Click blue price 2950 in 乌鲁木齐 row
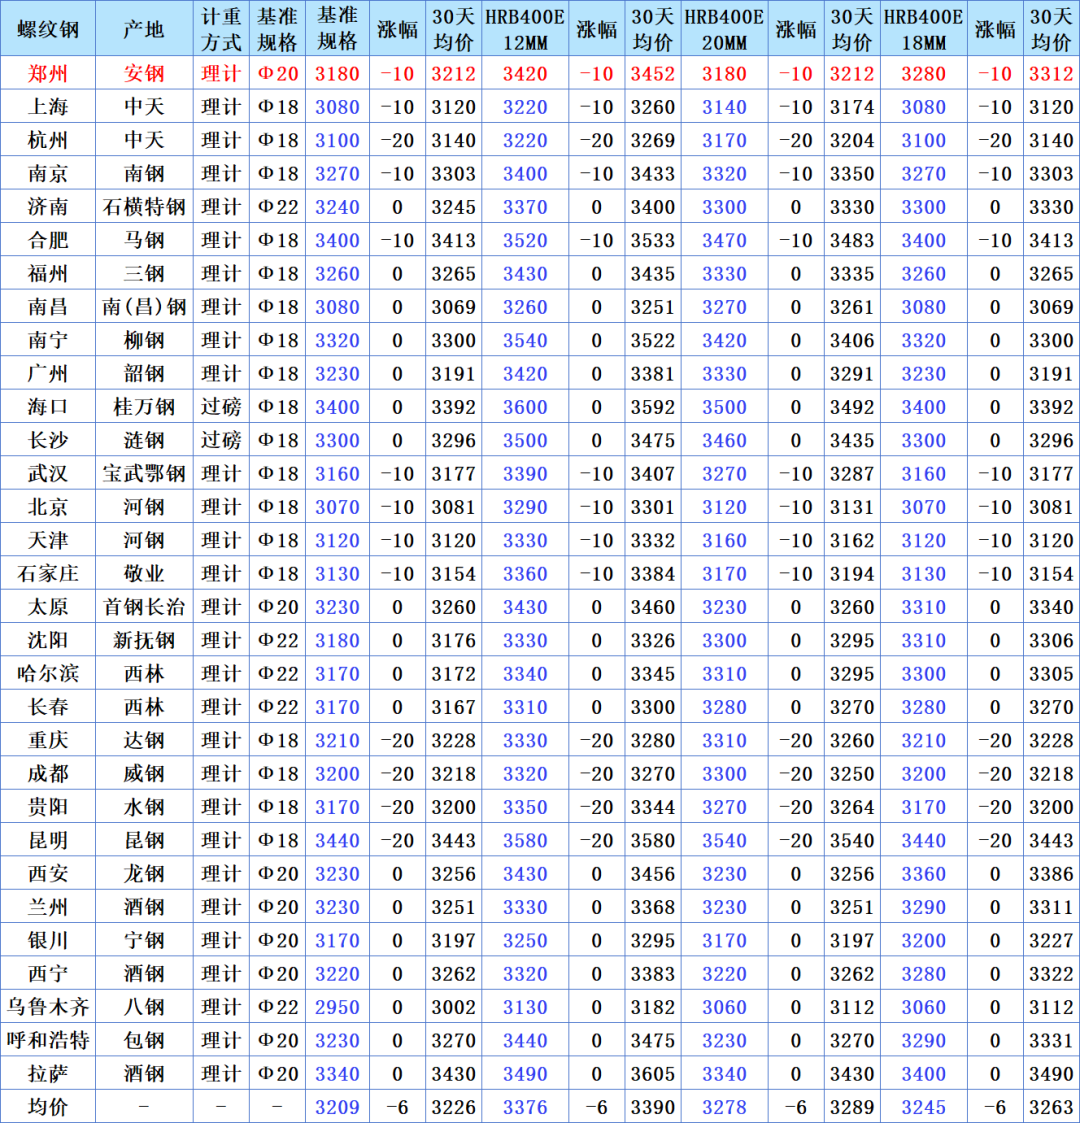The width and height of the screenshot is (1080, 1123). (337, 1007)
